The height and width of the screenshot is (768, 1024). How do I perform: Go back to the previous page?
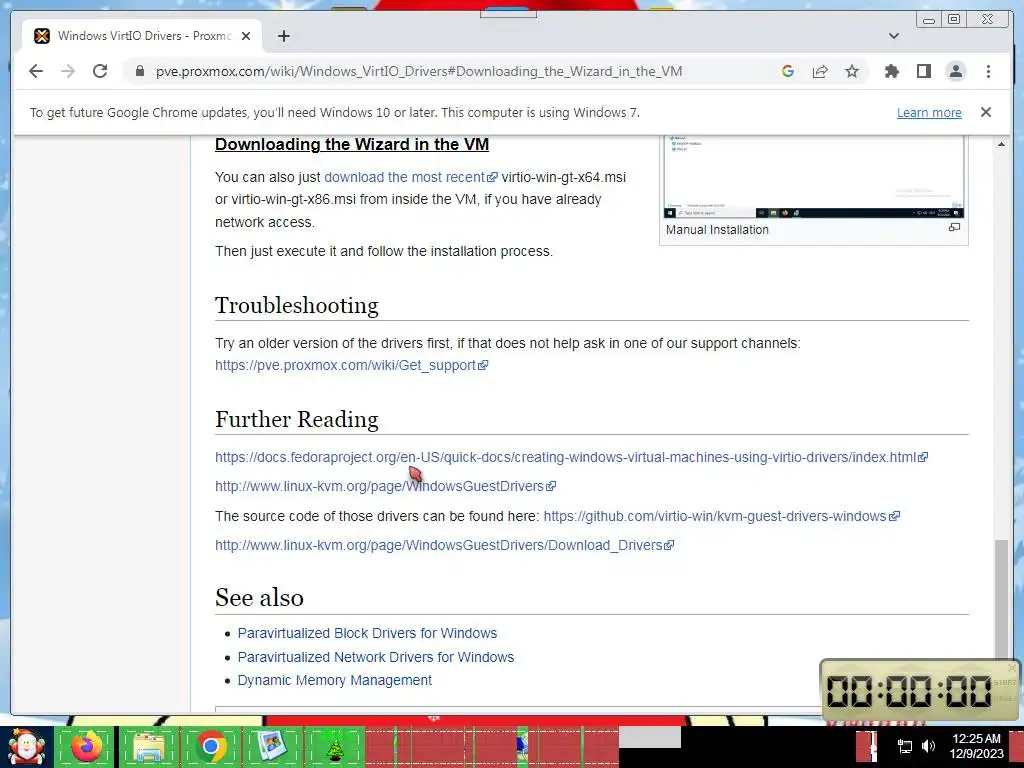pyautogui.click(x=36, y=71)
